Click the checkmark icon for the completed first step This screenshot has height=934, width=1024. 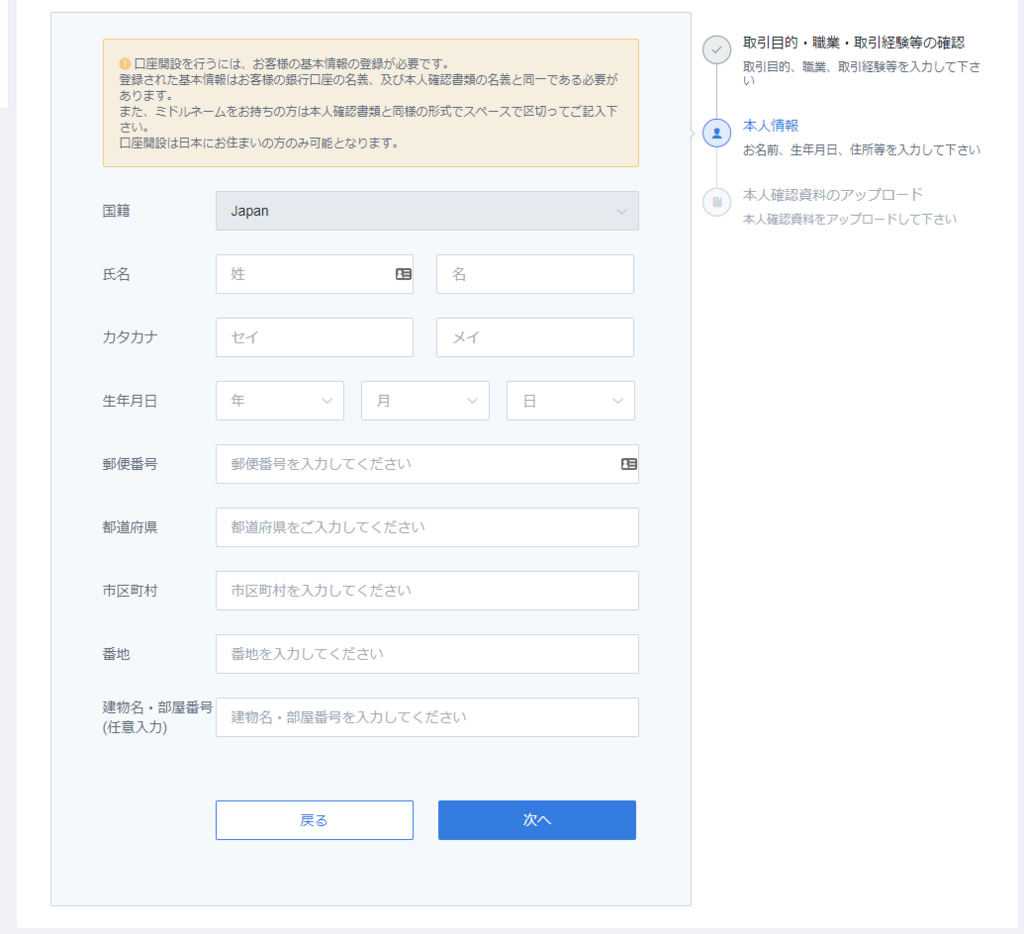tap(717, 49)
